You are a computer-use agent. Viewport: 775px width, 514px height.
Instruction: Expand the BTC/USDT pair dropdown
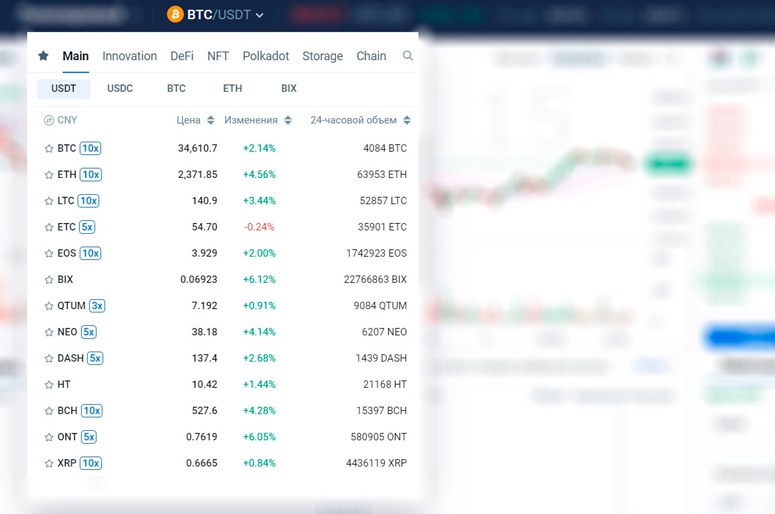pos(259,15)
